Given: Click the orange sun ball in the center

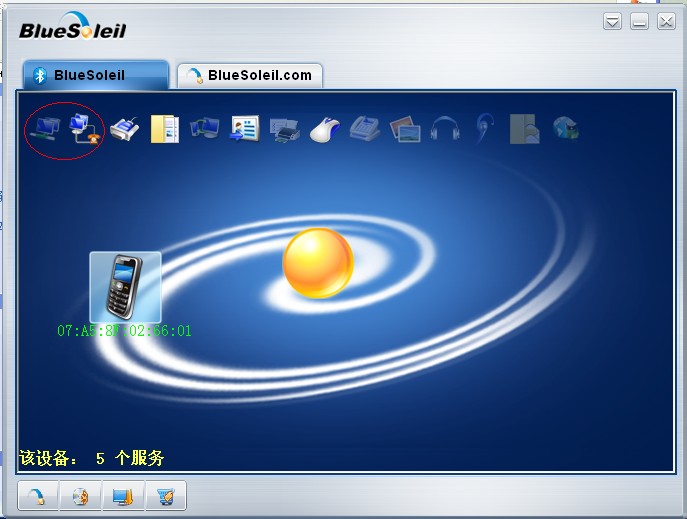Looking at the screenshot, I should click(318, 263).
